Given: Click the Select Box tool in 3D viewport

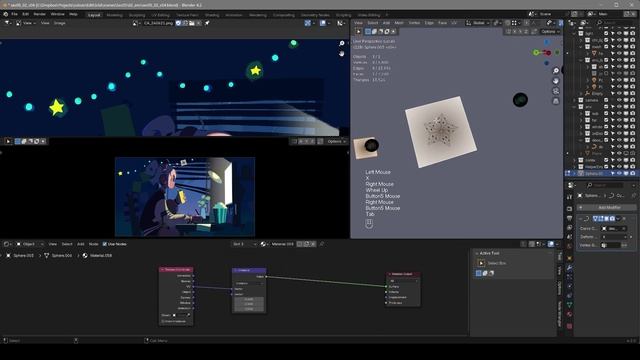Looking at the screenshot, I should coord(358,31).
